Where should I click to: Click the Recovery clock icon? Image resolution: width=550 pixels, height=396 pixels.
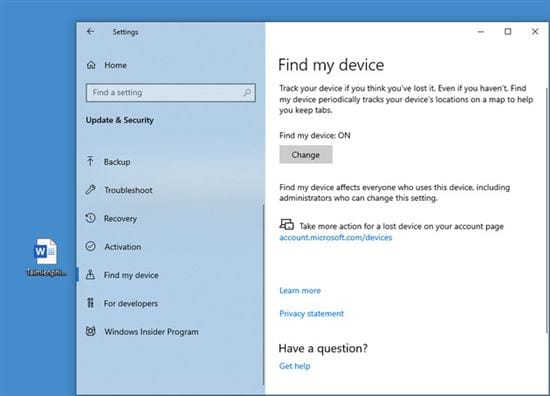click(x=90, y=218)
